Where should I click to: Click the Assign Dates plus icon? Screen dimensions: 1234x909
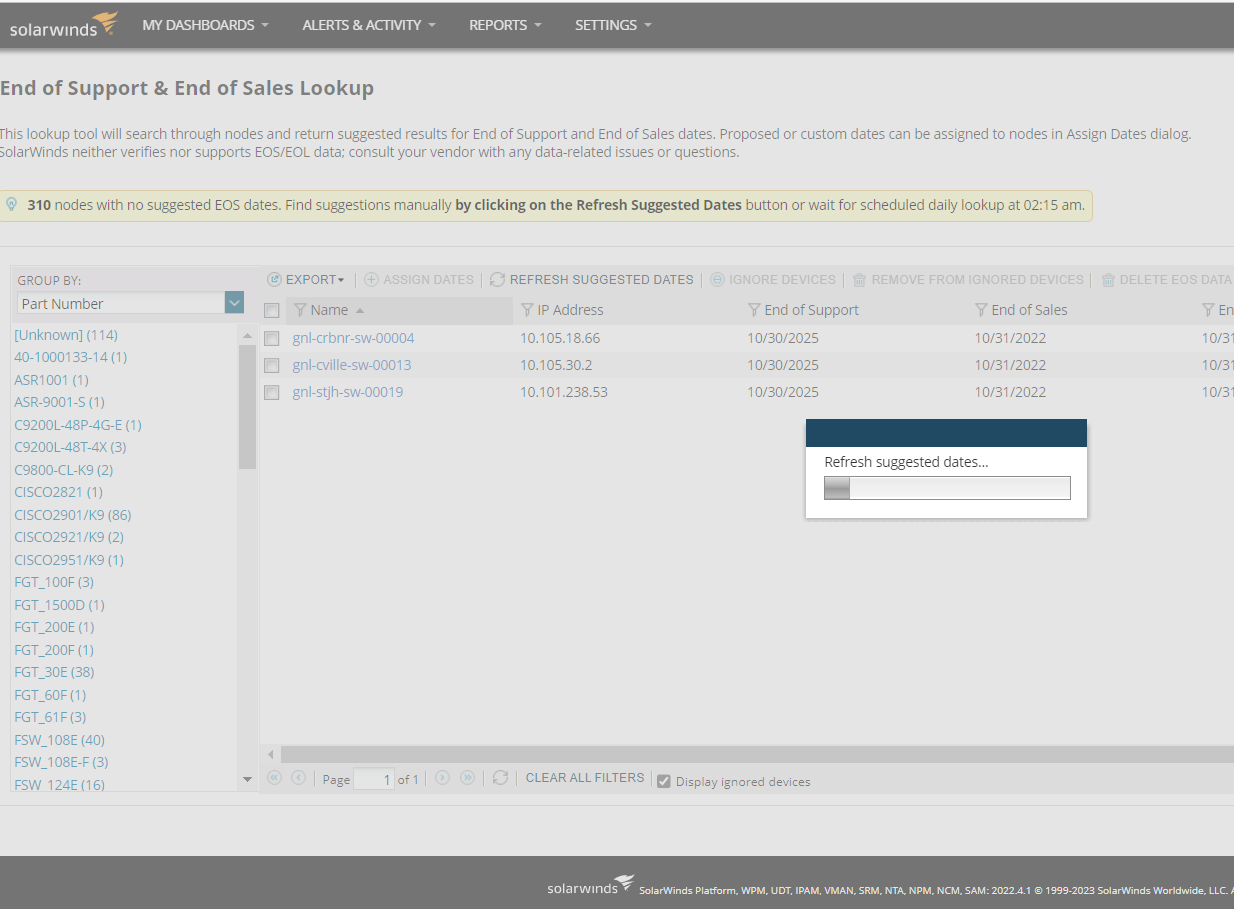coord(371,280)
